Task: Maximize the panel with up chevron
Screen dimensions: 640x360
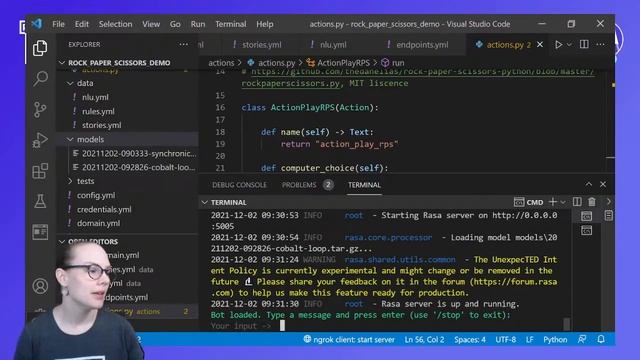Action: [x=589, y=184]
